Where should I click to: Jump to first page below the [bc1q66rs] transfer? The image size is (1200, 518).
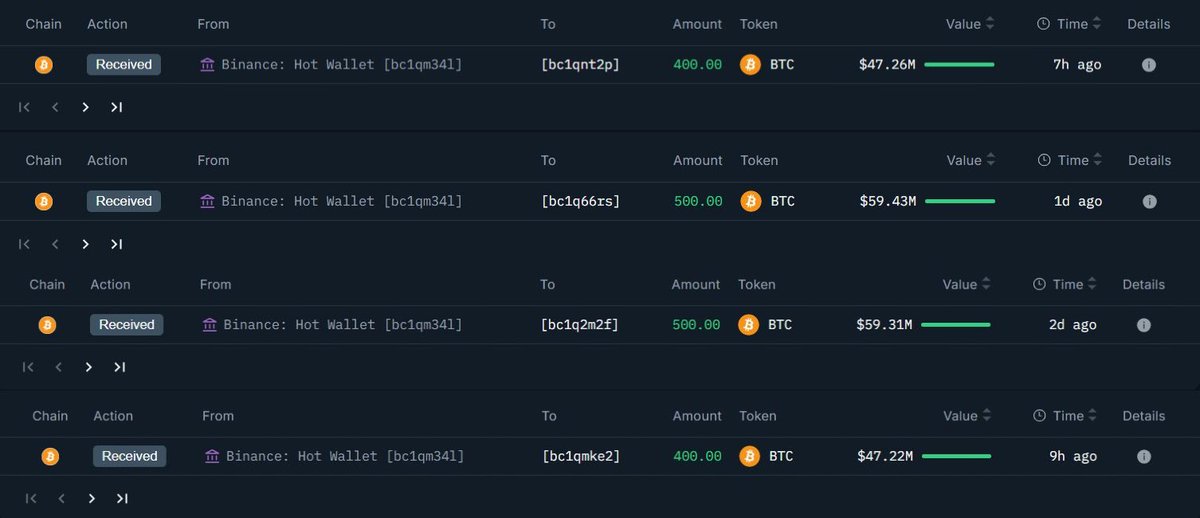coord(25,244)
